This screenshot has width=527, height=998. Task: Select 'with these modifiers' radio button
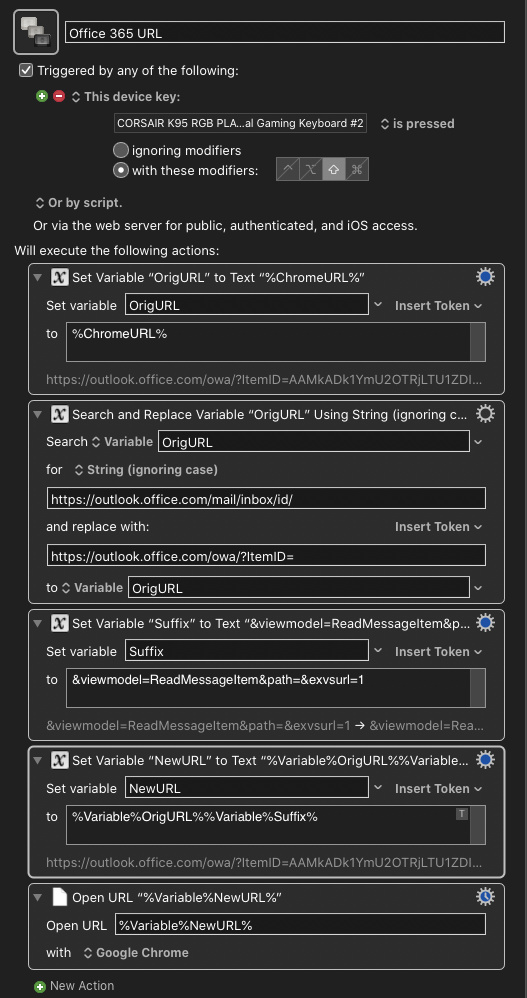[120, 171]
